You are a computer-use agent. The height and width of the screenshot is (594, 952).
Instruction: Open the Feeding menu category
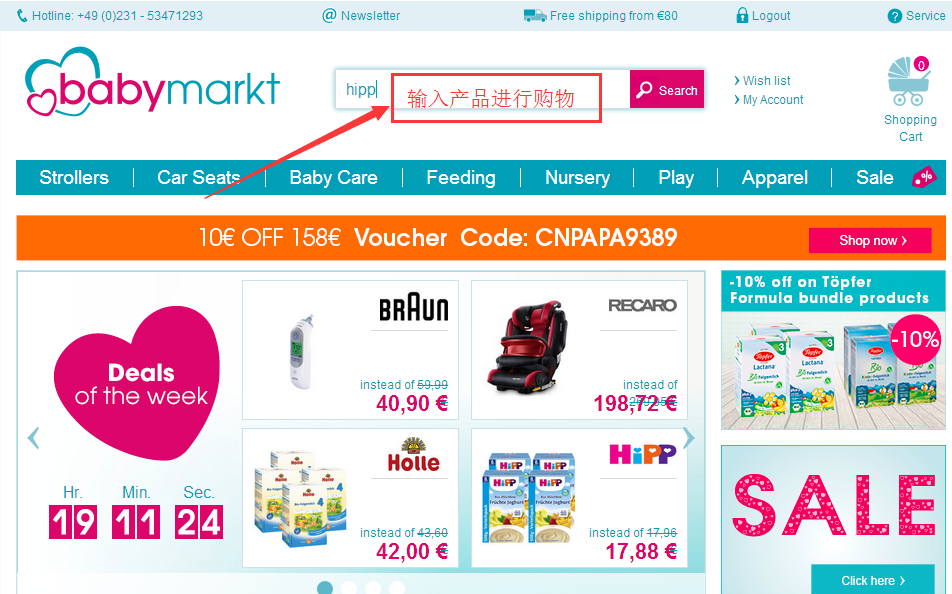coord(461,177)
